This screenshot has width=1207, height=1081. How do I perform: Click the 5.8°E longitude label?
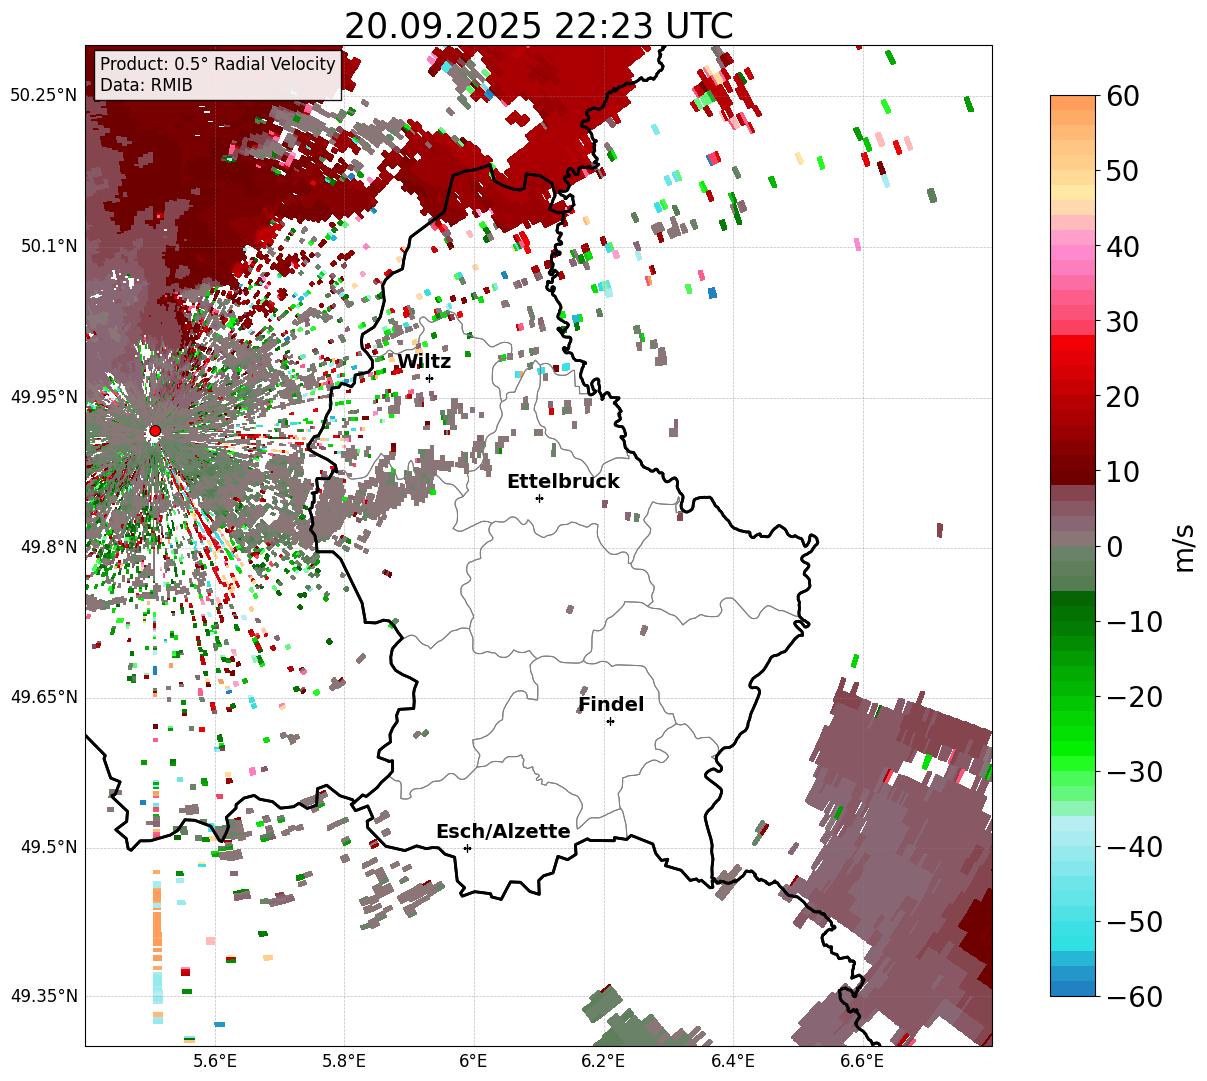tap(345, 1060)
